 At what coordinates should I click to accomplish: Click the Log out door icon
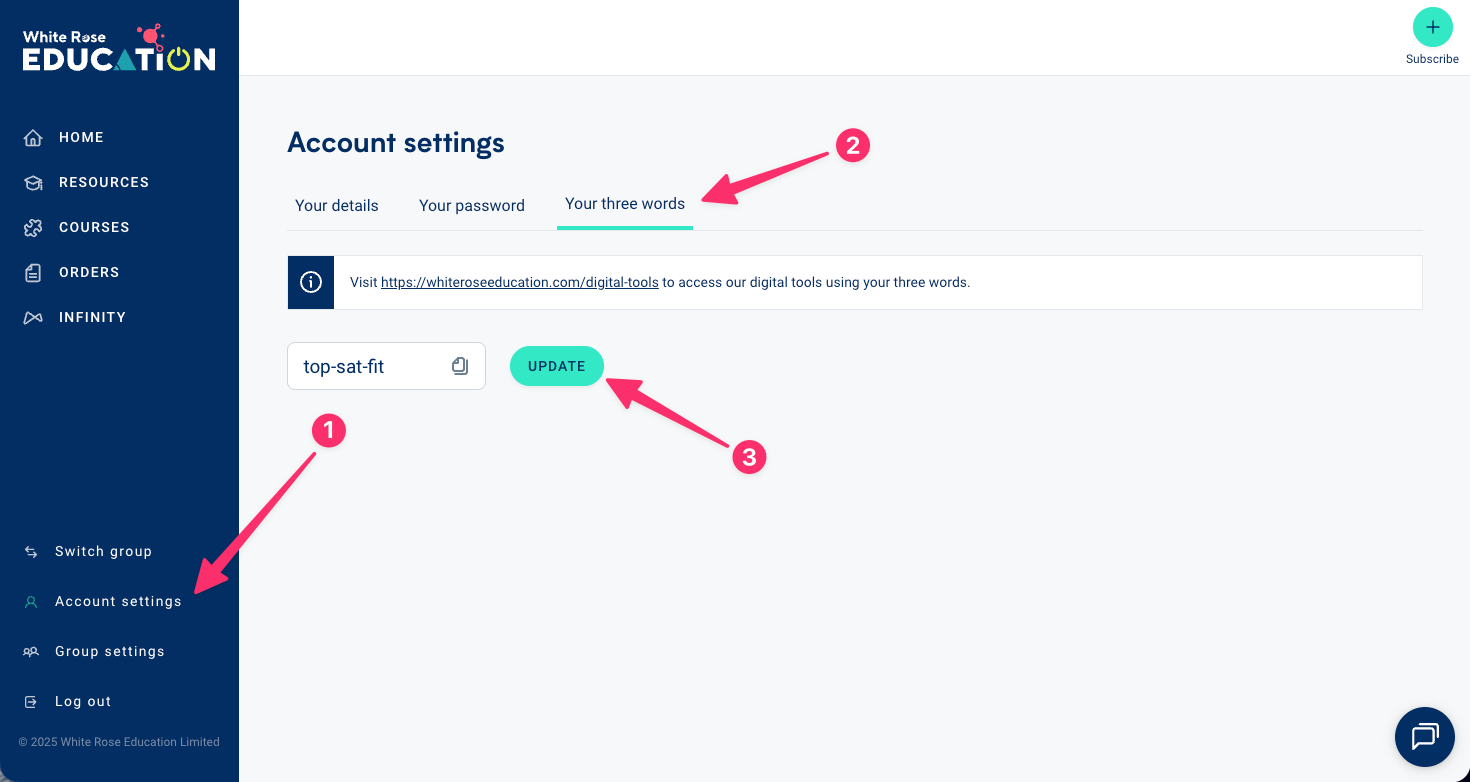click(31, 702)
